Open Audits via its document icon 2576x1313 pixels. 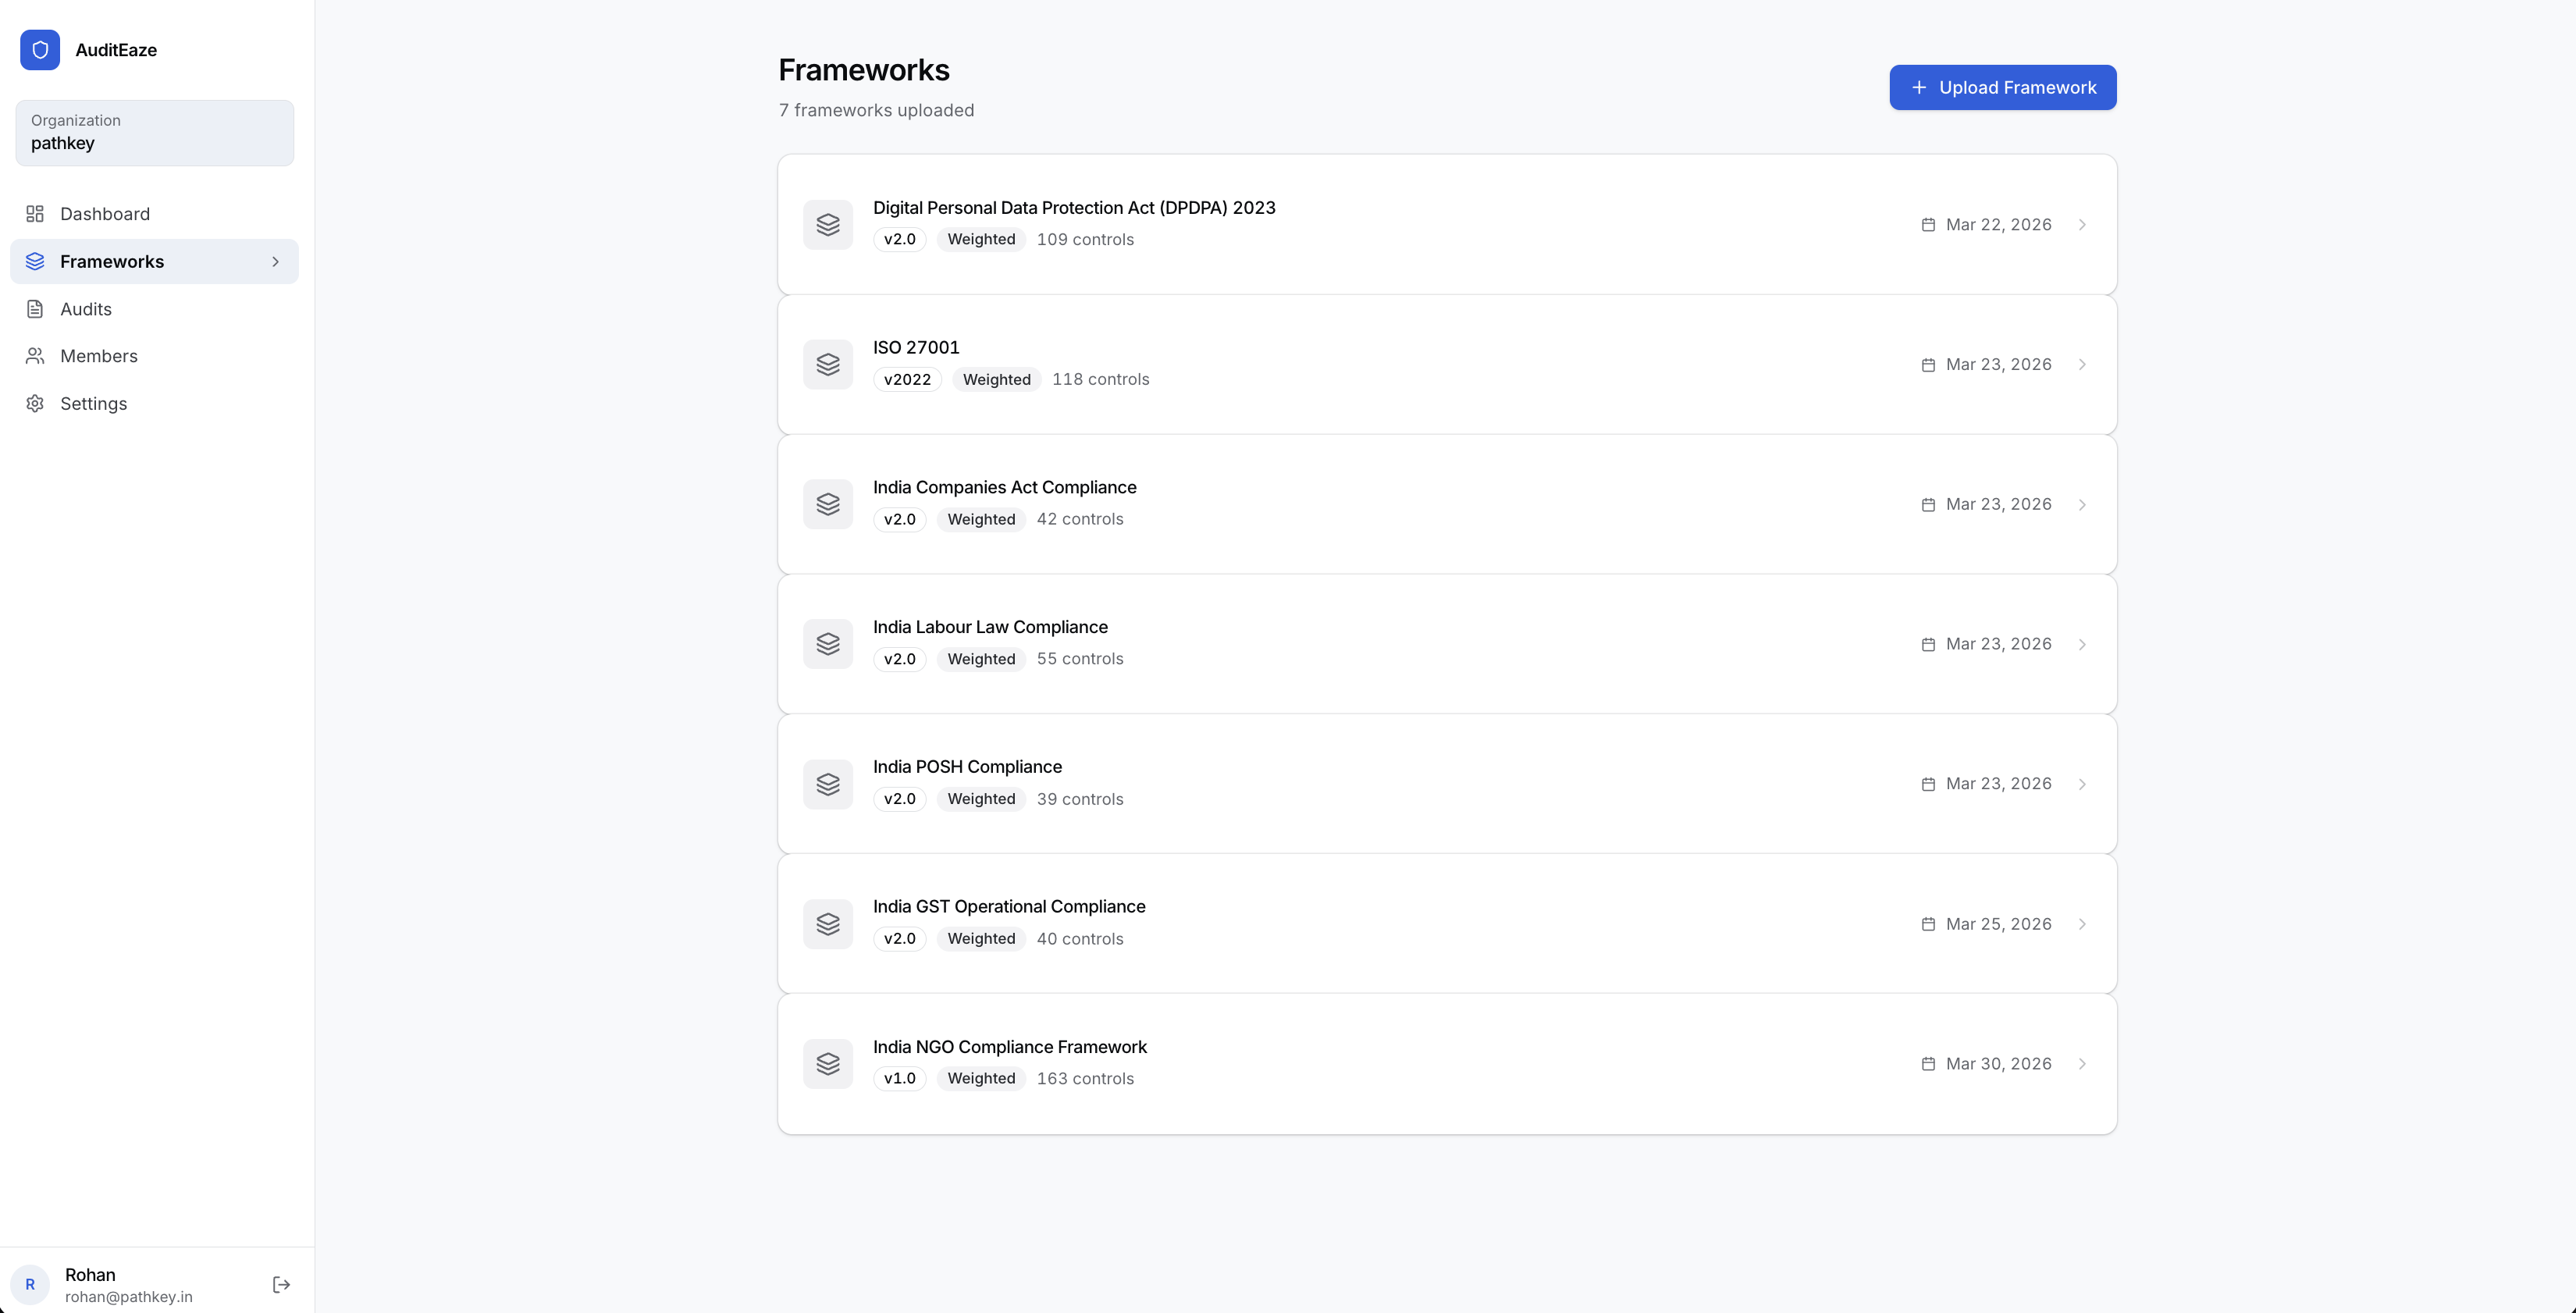36,309
